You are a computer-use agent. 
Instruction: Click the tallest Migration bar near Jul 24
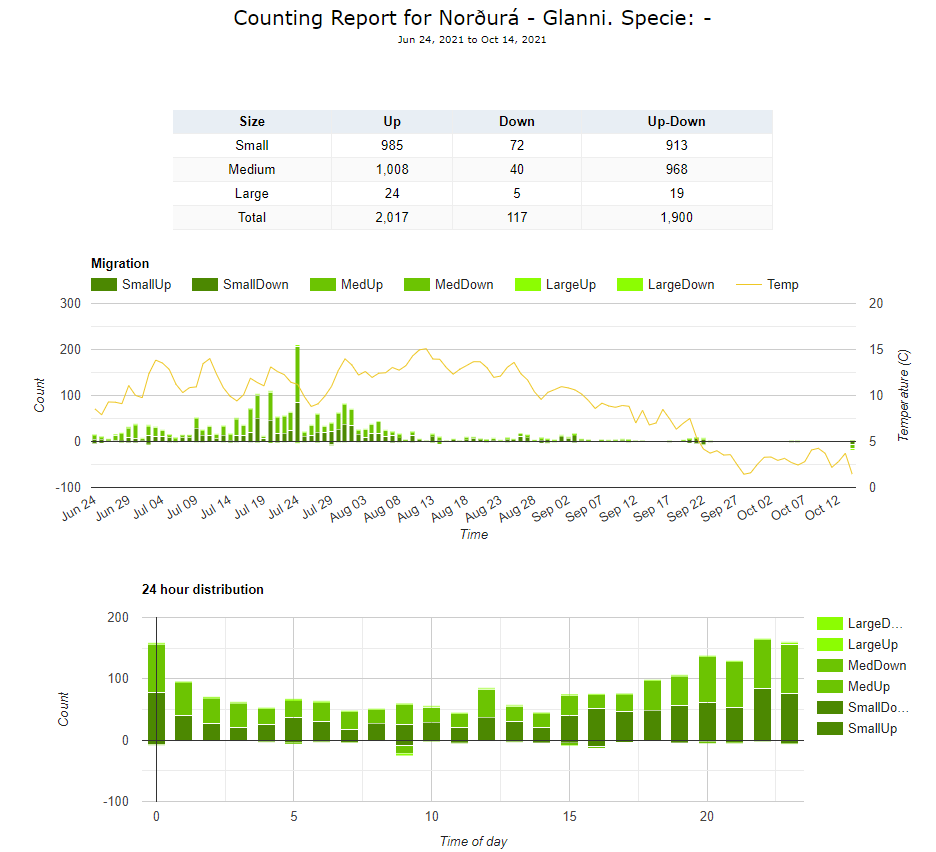pos(297,393)
